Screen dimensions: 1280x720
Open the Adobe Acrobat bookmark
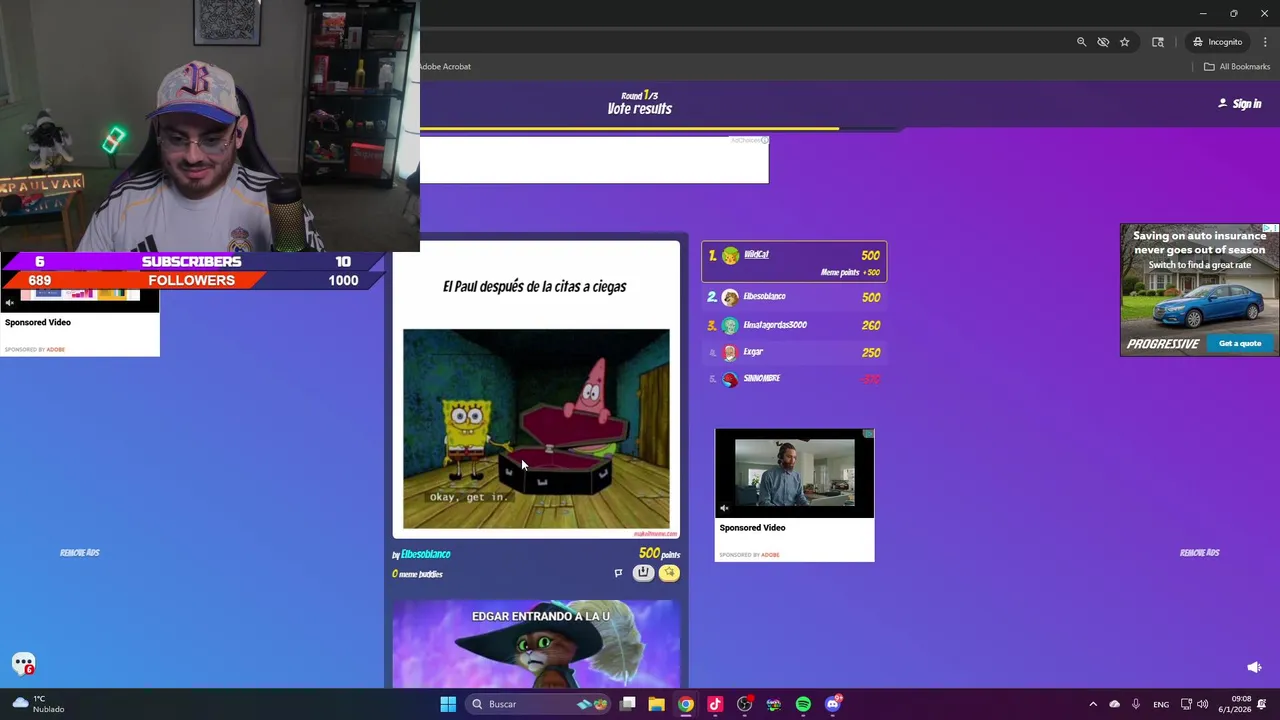pos(444,67)
